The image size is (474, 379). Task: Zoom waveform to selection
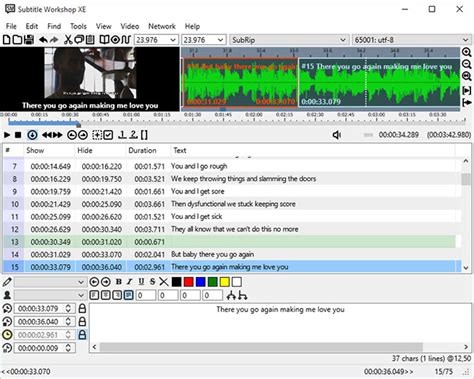[467, 77]
